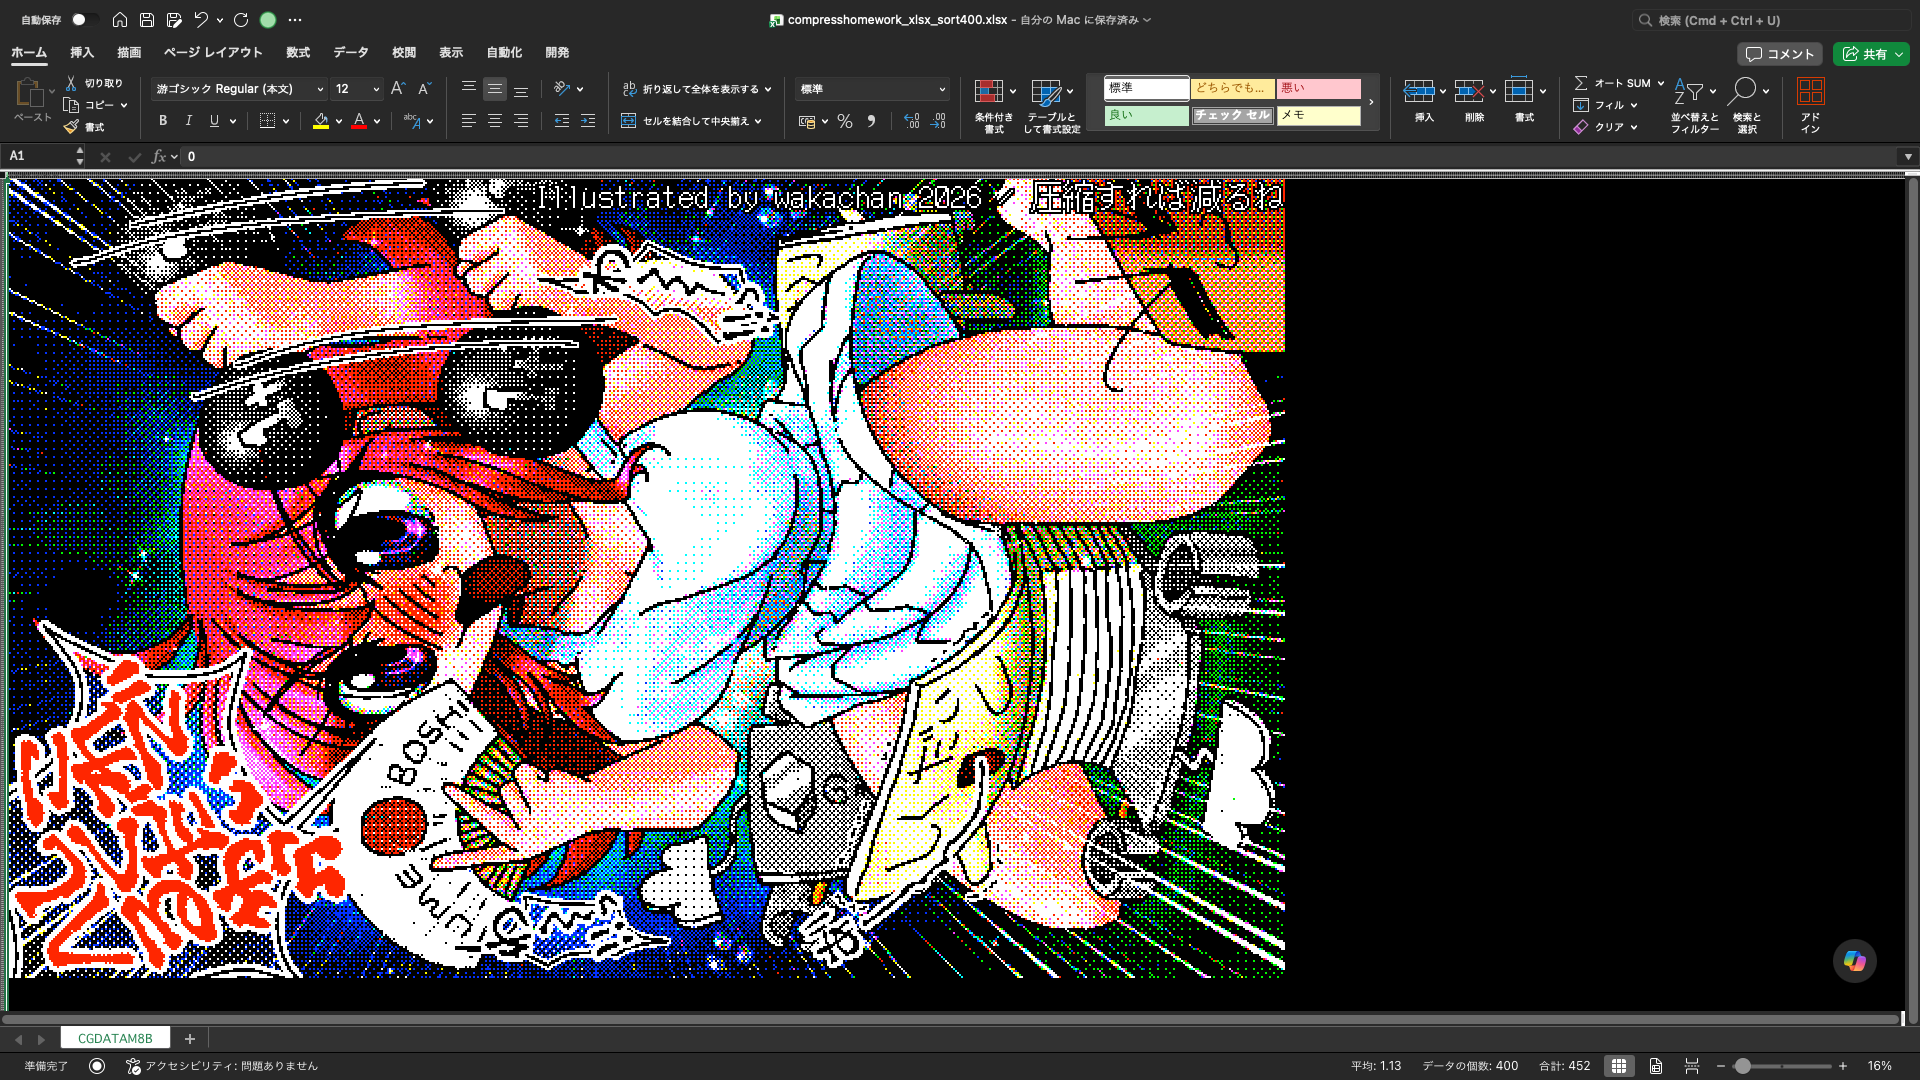Viewport: 1920px width, 1080px height.
Task: Click the increase decimal places icon
Action: 911,121
